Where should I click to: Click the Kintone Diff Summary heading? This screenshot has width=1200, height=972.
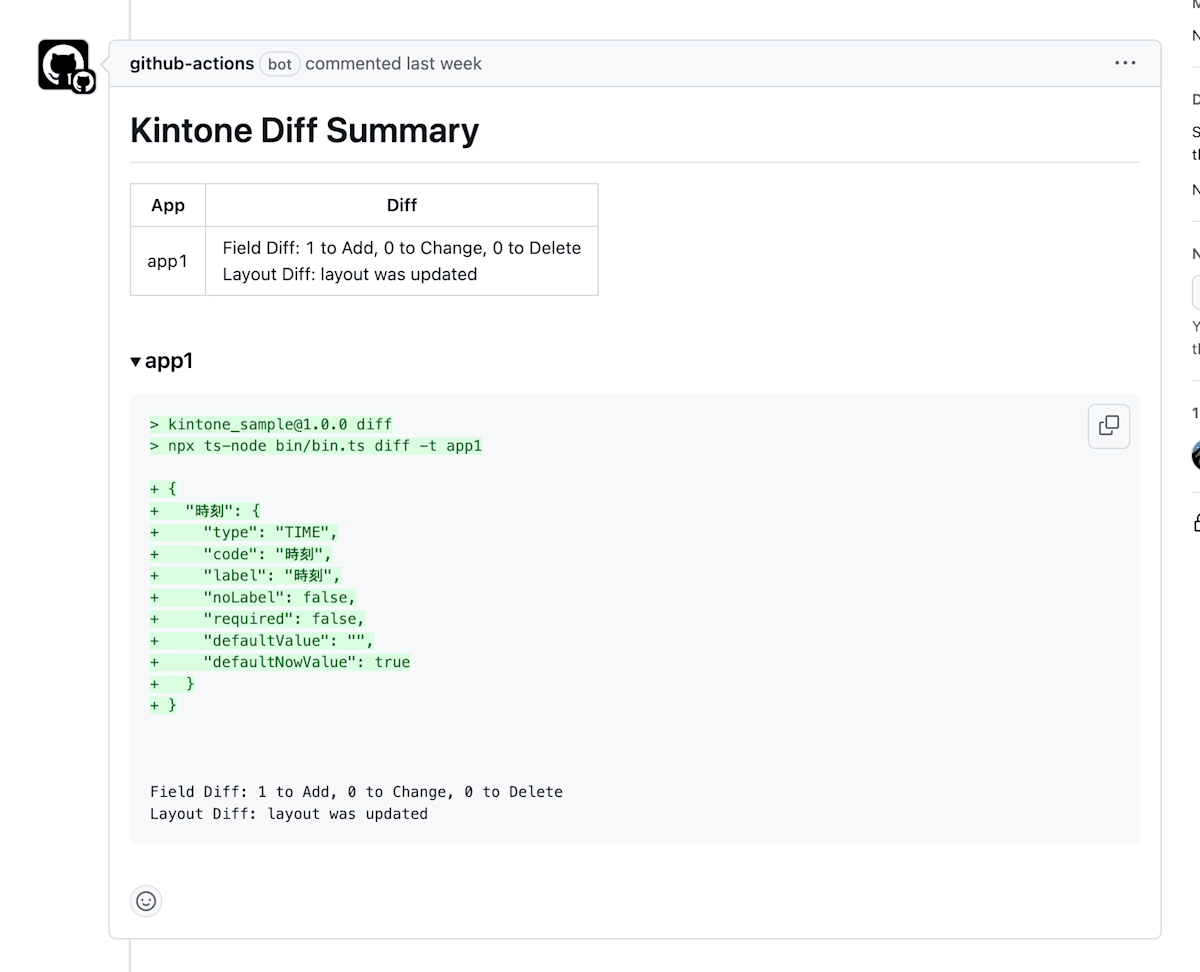coord(303,130)
